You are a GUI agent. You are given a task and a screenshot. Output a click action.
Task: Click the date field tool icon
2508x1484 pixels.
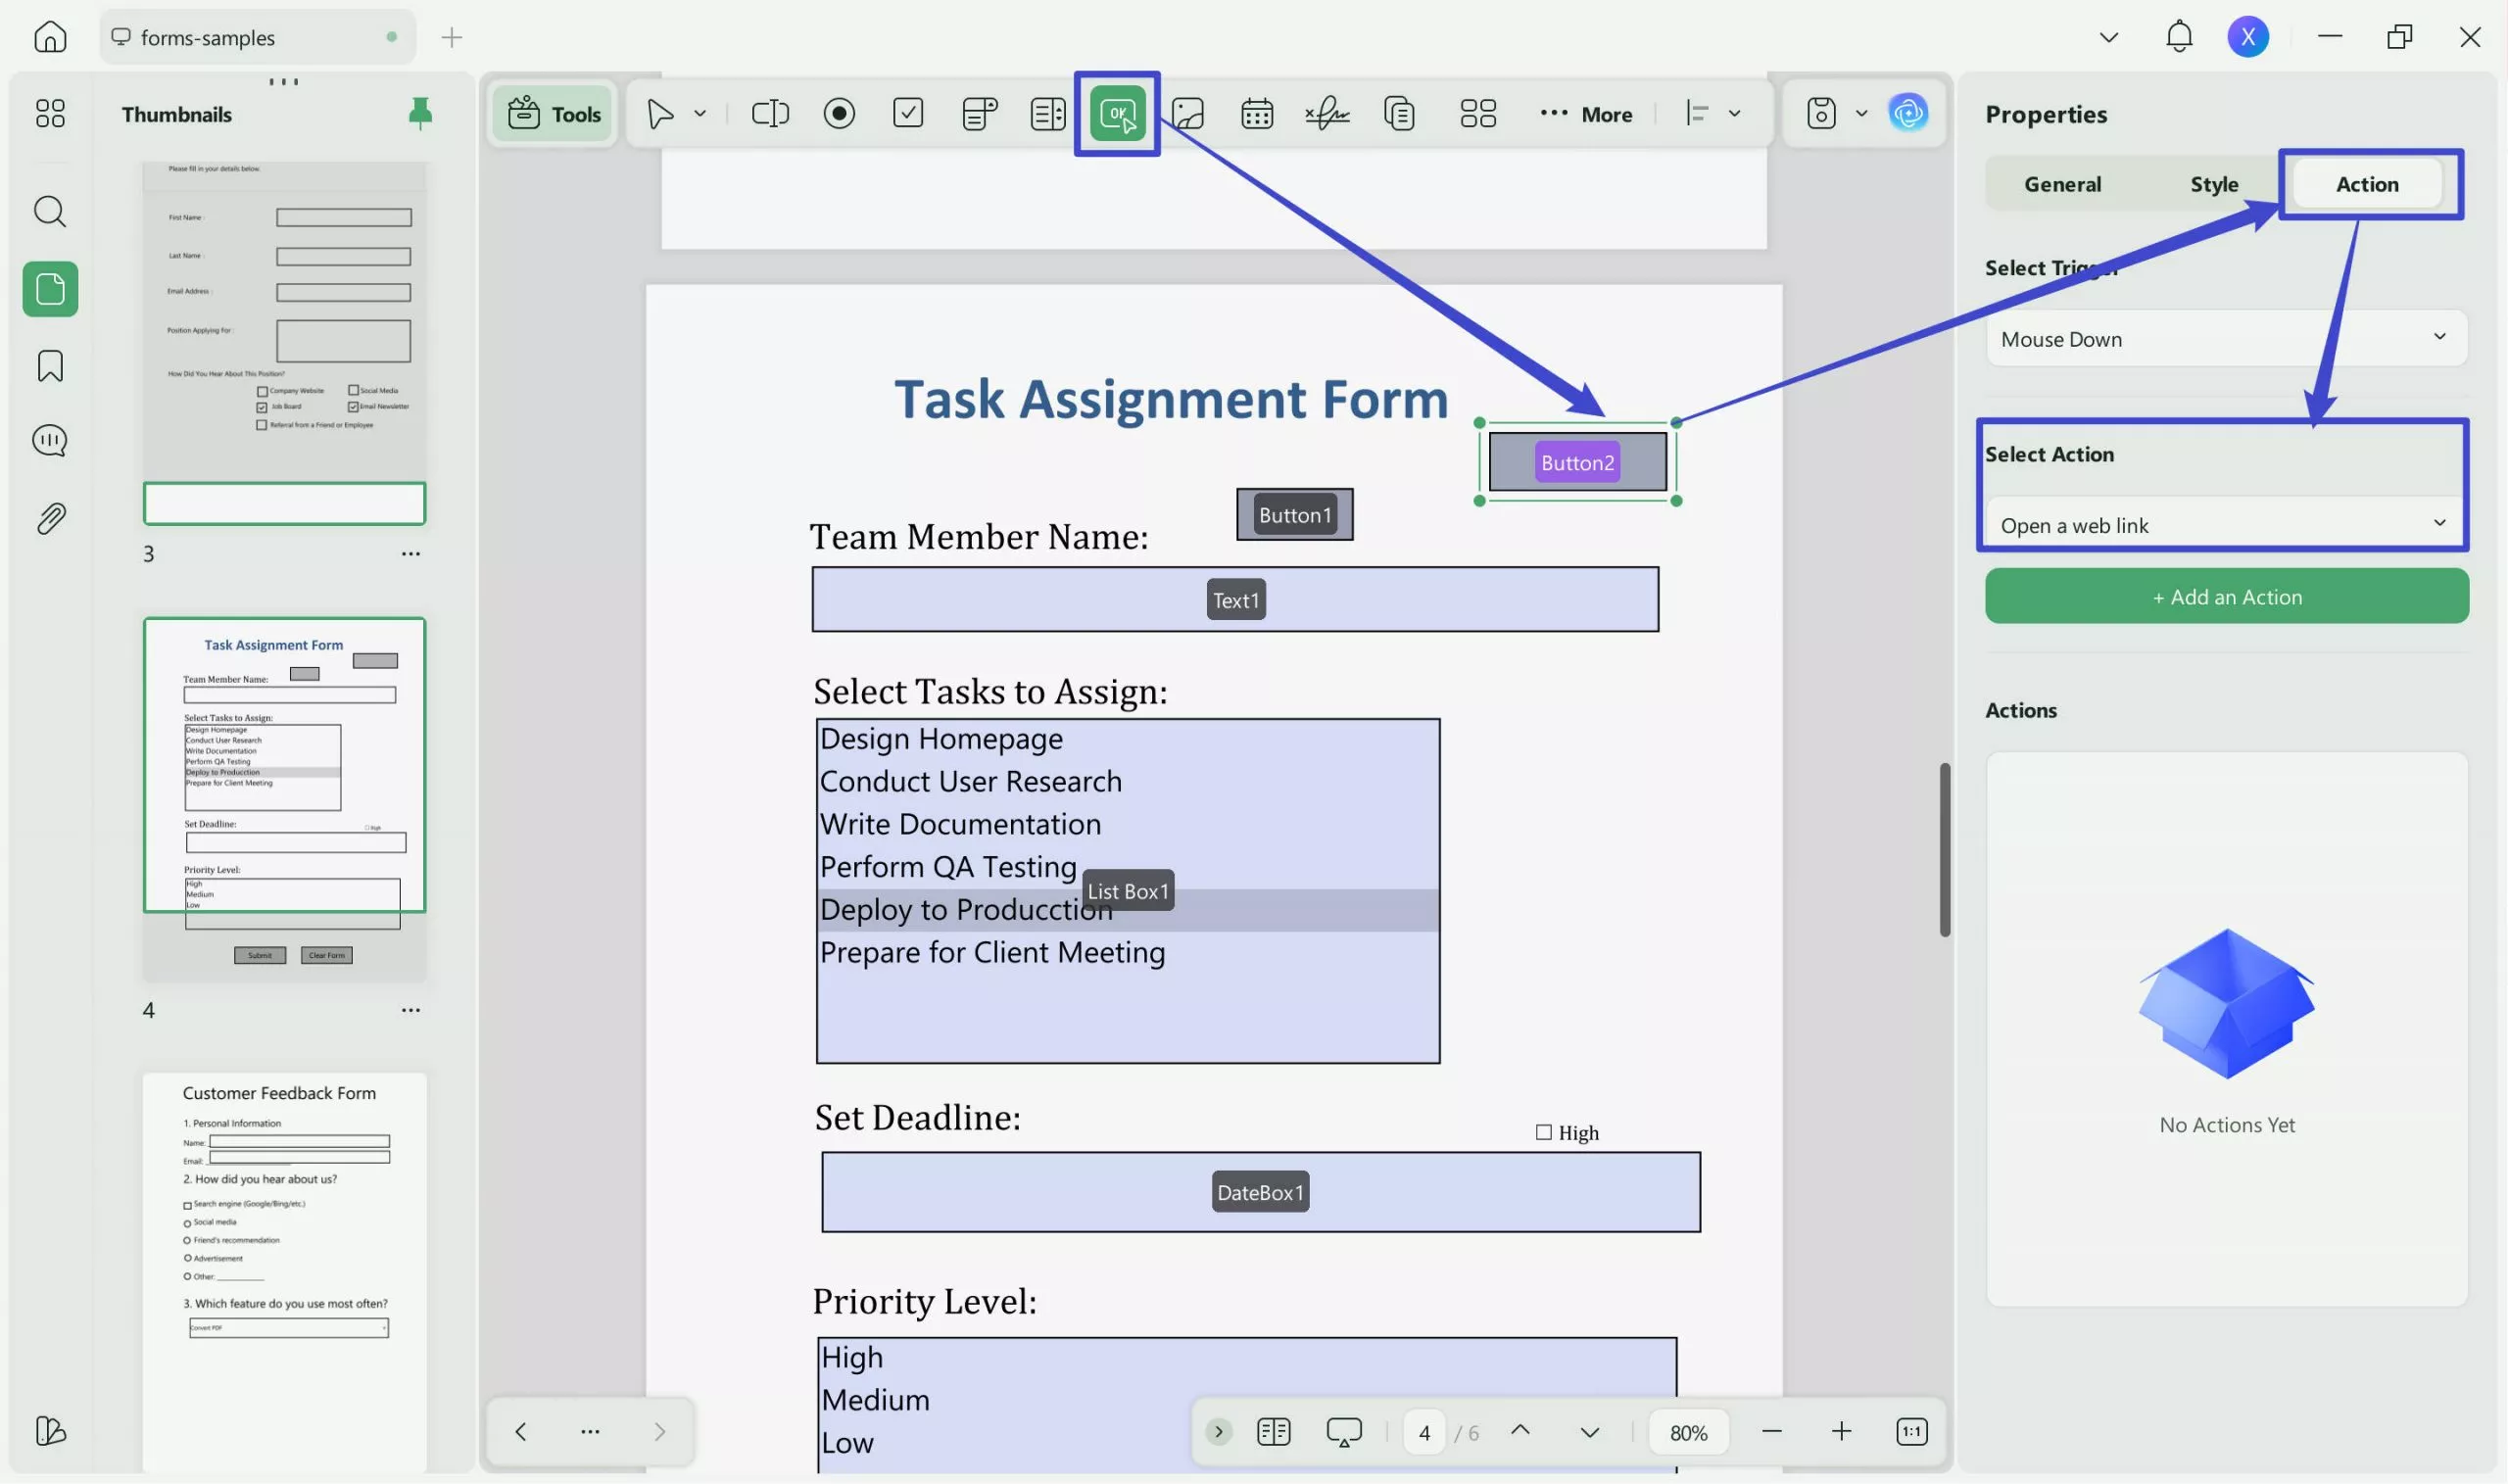tap(1256, 113)
